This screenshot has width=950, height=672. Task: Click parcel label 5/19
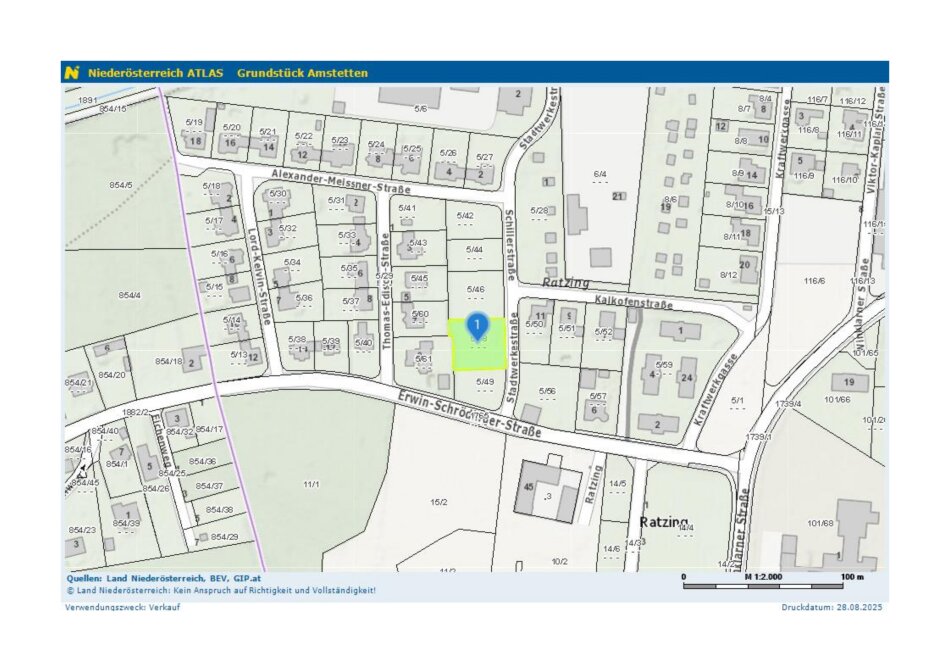click(x=194, y=122)
